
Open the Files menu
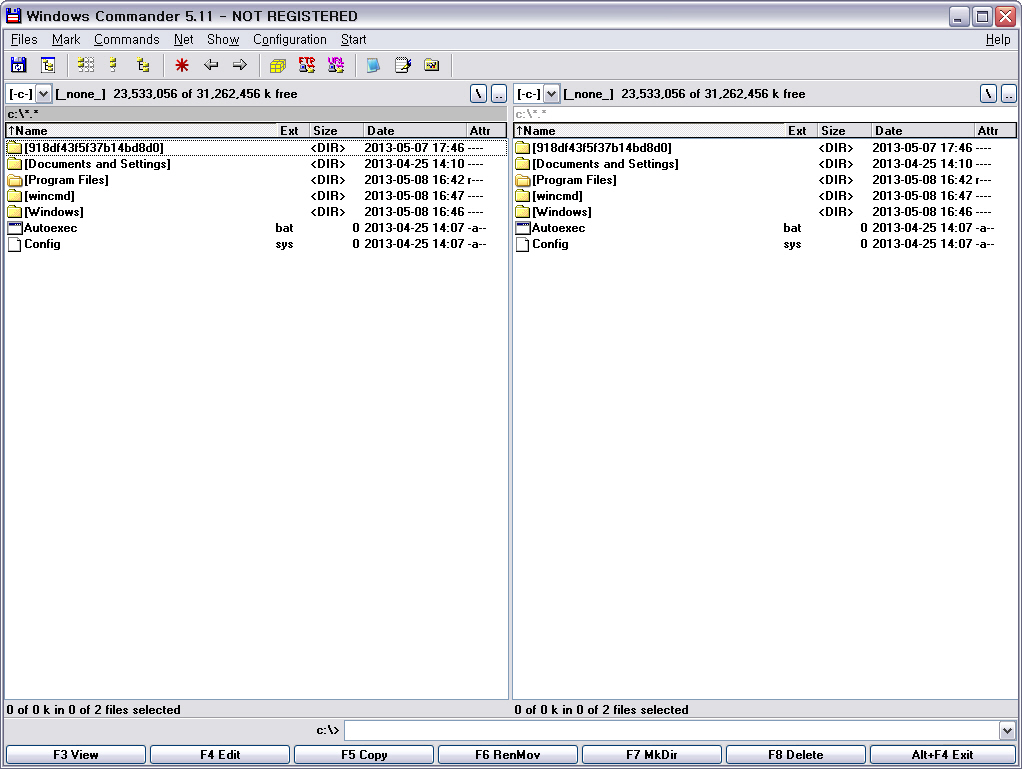[24, 40]
